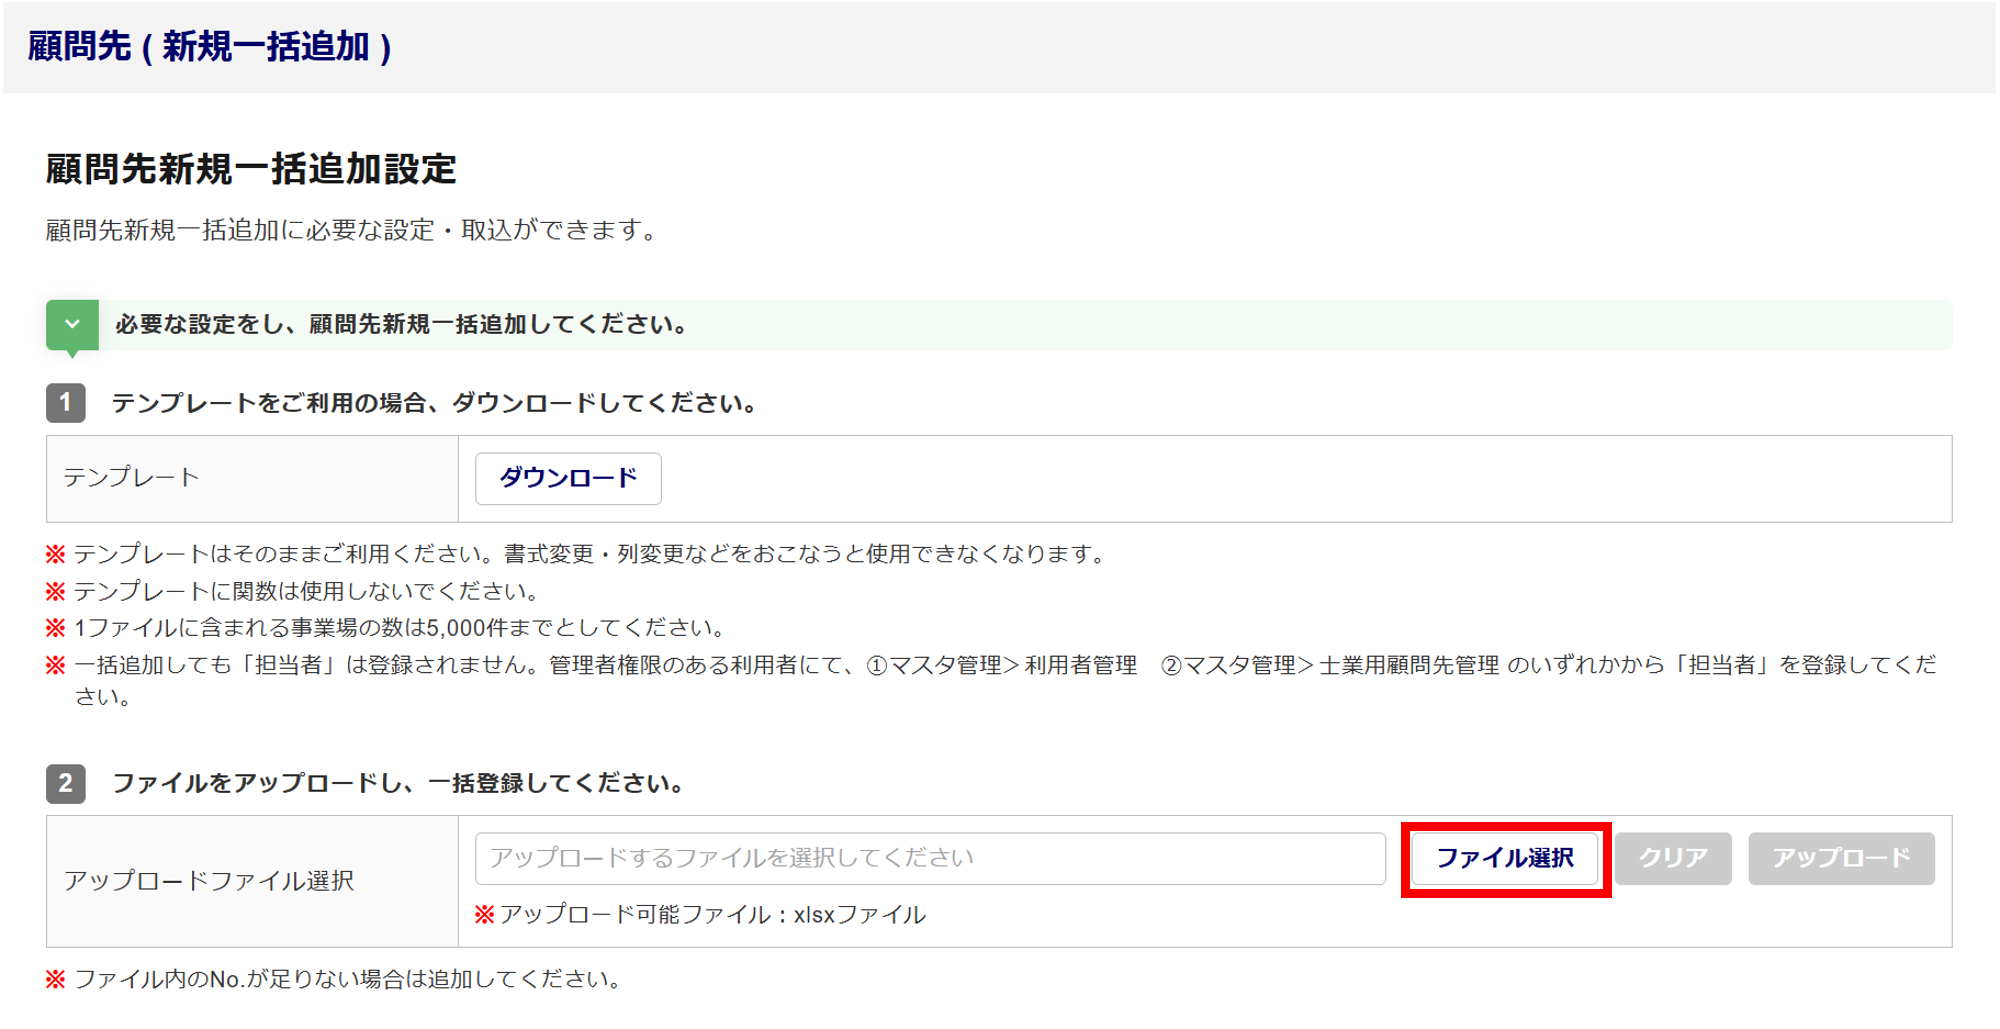This screenshot has width=2000, height=1029.
Task: Click the ※ mark beside 担当者 registration note
Action: click(56, 666)
